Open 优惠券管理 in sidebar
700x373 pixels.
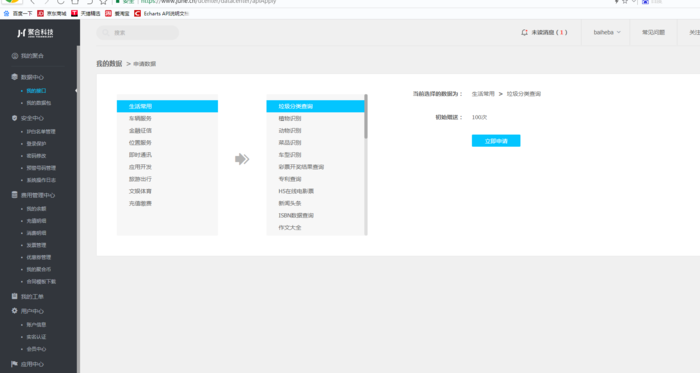click(39, 257)
